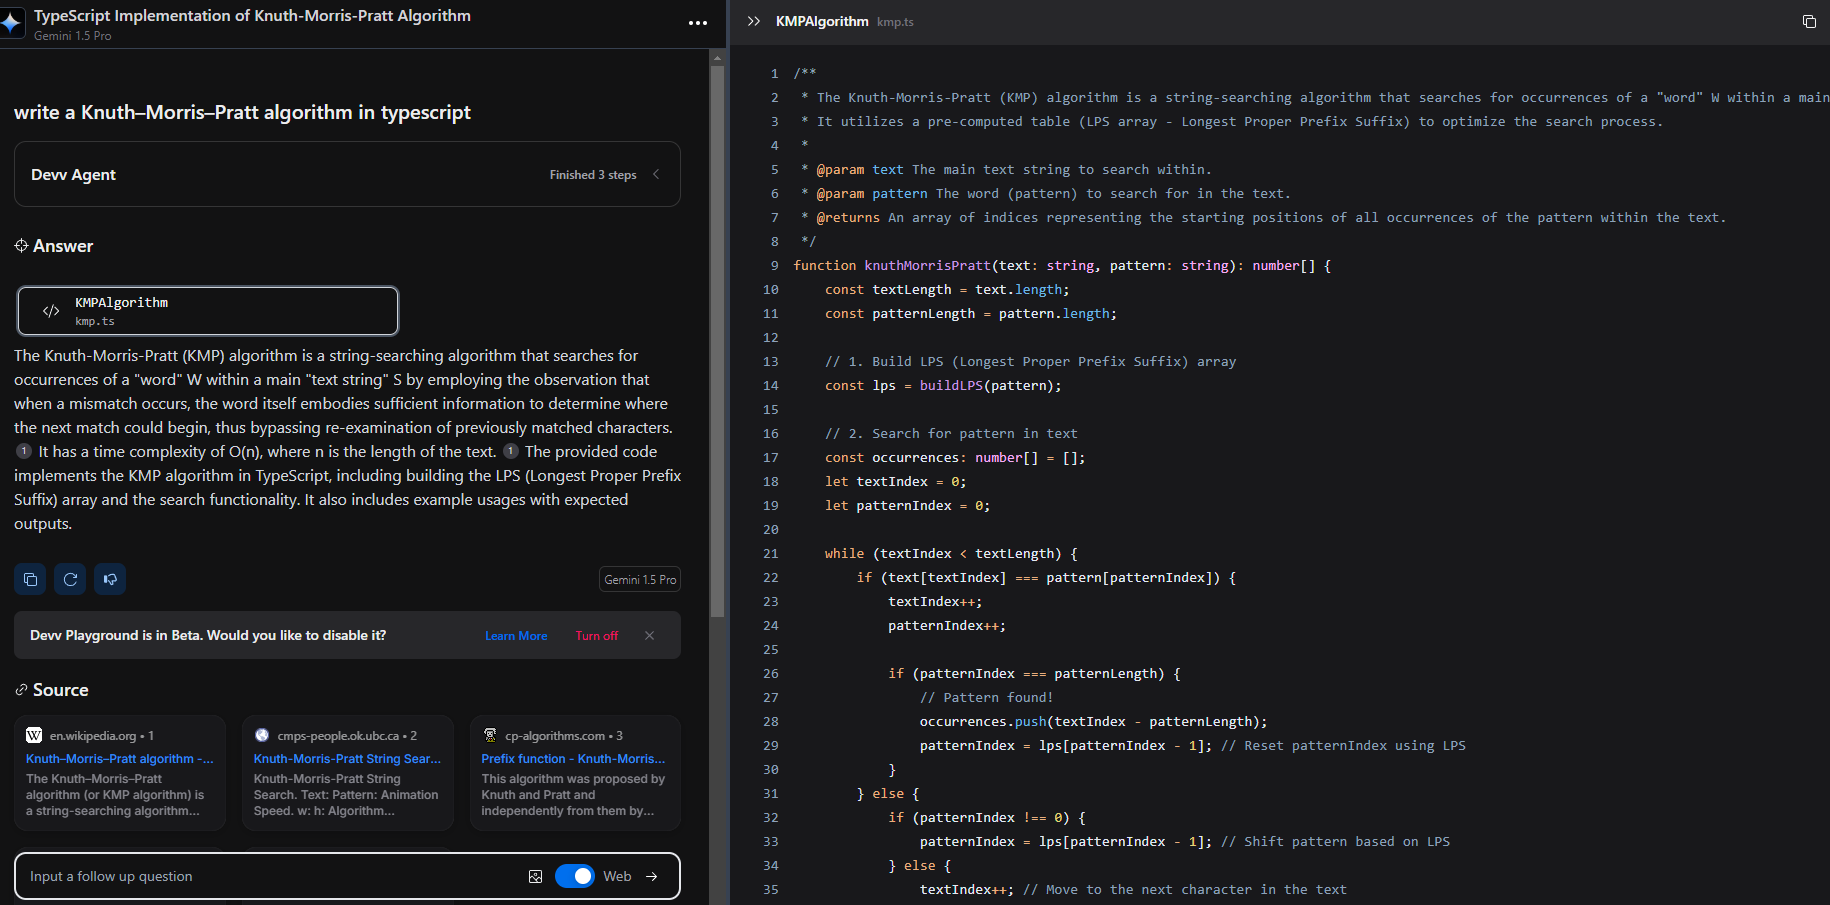Copy the answer text
Image resolution: width=1830 pixels, height=905 pixels.
(30, 579)
